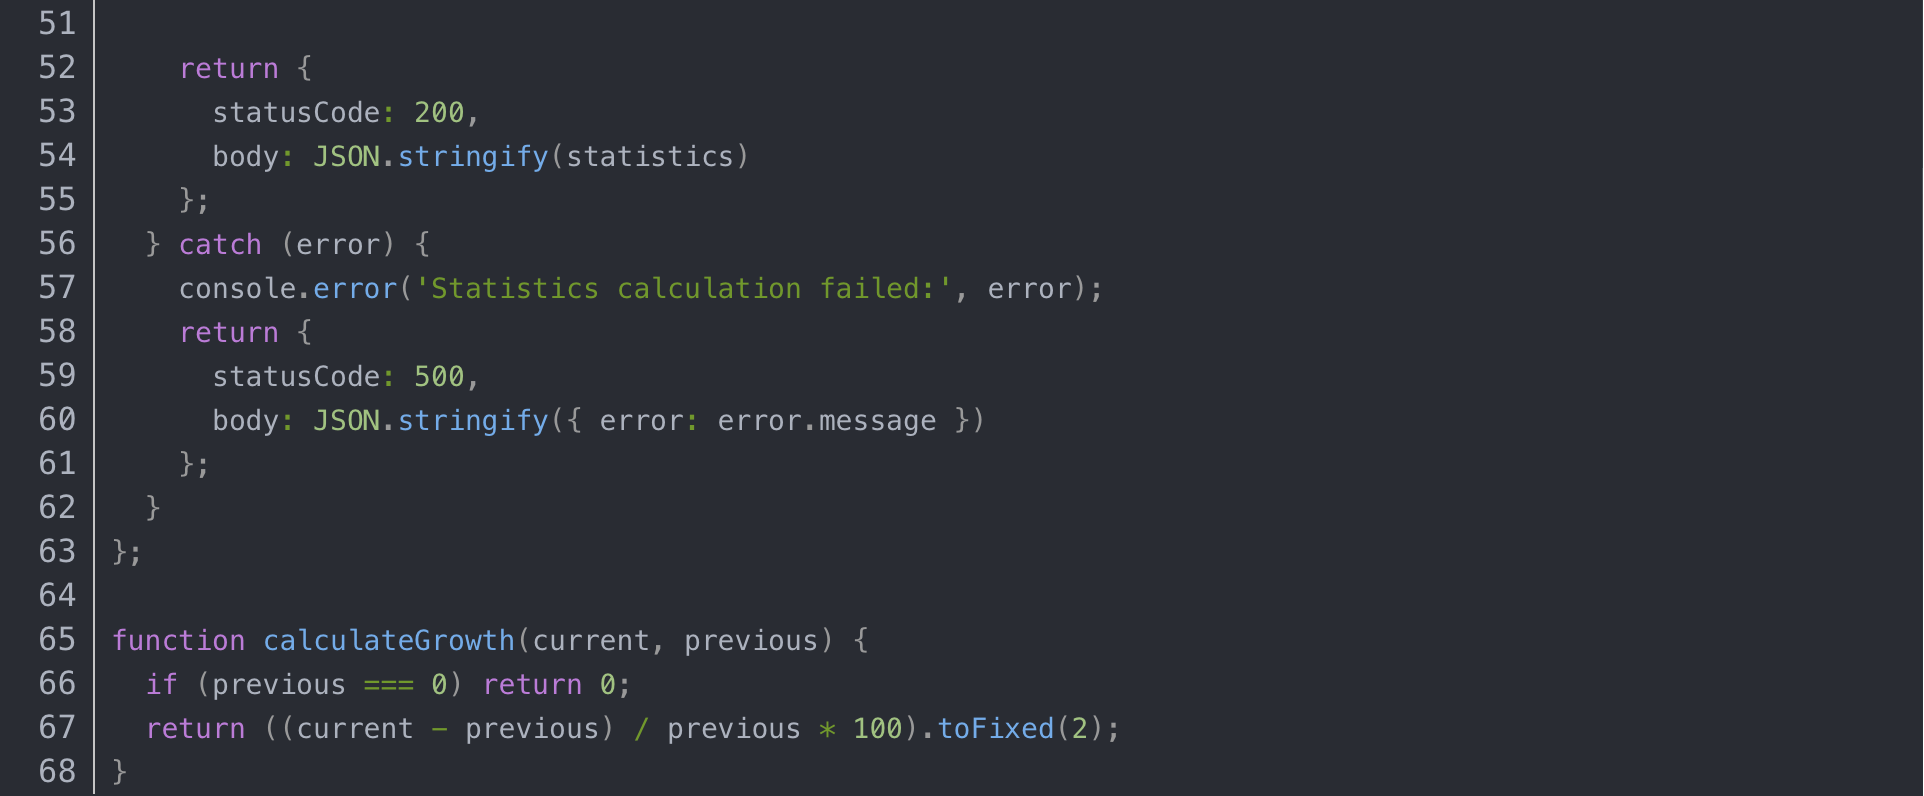Screen dimensions: 1924x796
Task: Click the catch keyword
Action: coord(220,244)
